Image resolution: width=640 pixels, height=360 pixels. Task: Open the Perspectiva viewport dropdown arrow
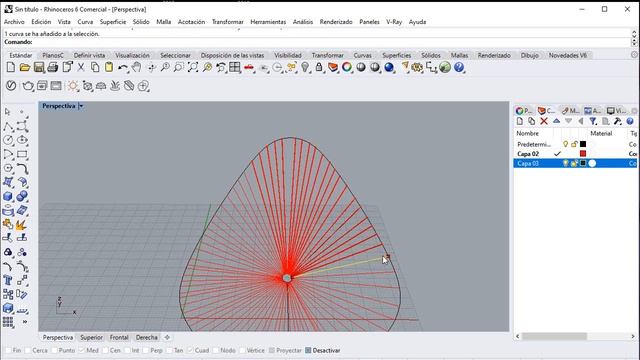click(x=81, y=106)
